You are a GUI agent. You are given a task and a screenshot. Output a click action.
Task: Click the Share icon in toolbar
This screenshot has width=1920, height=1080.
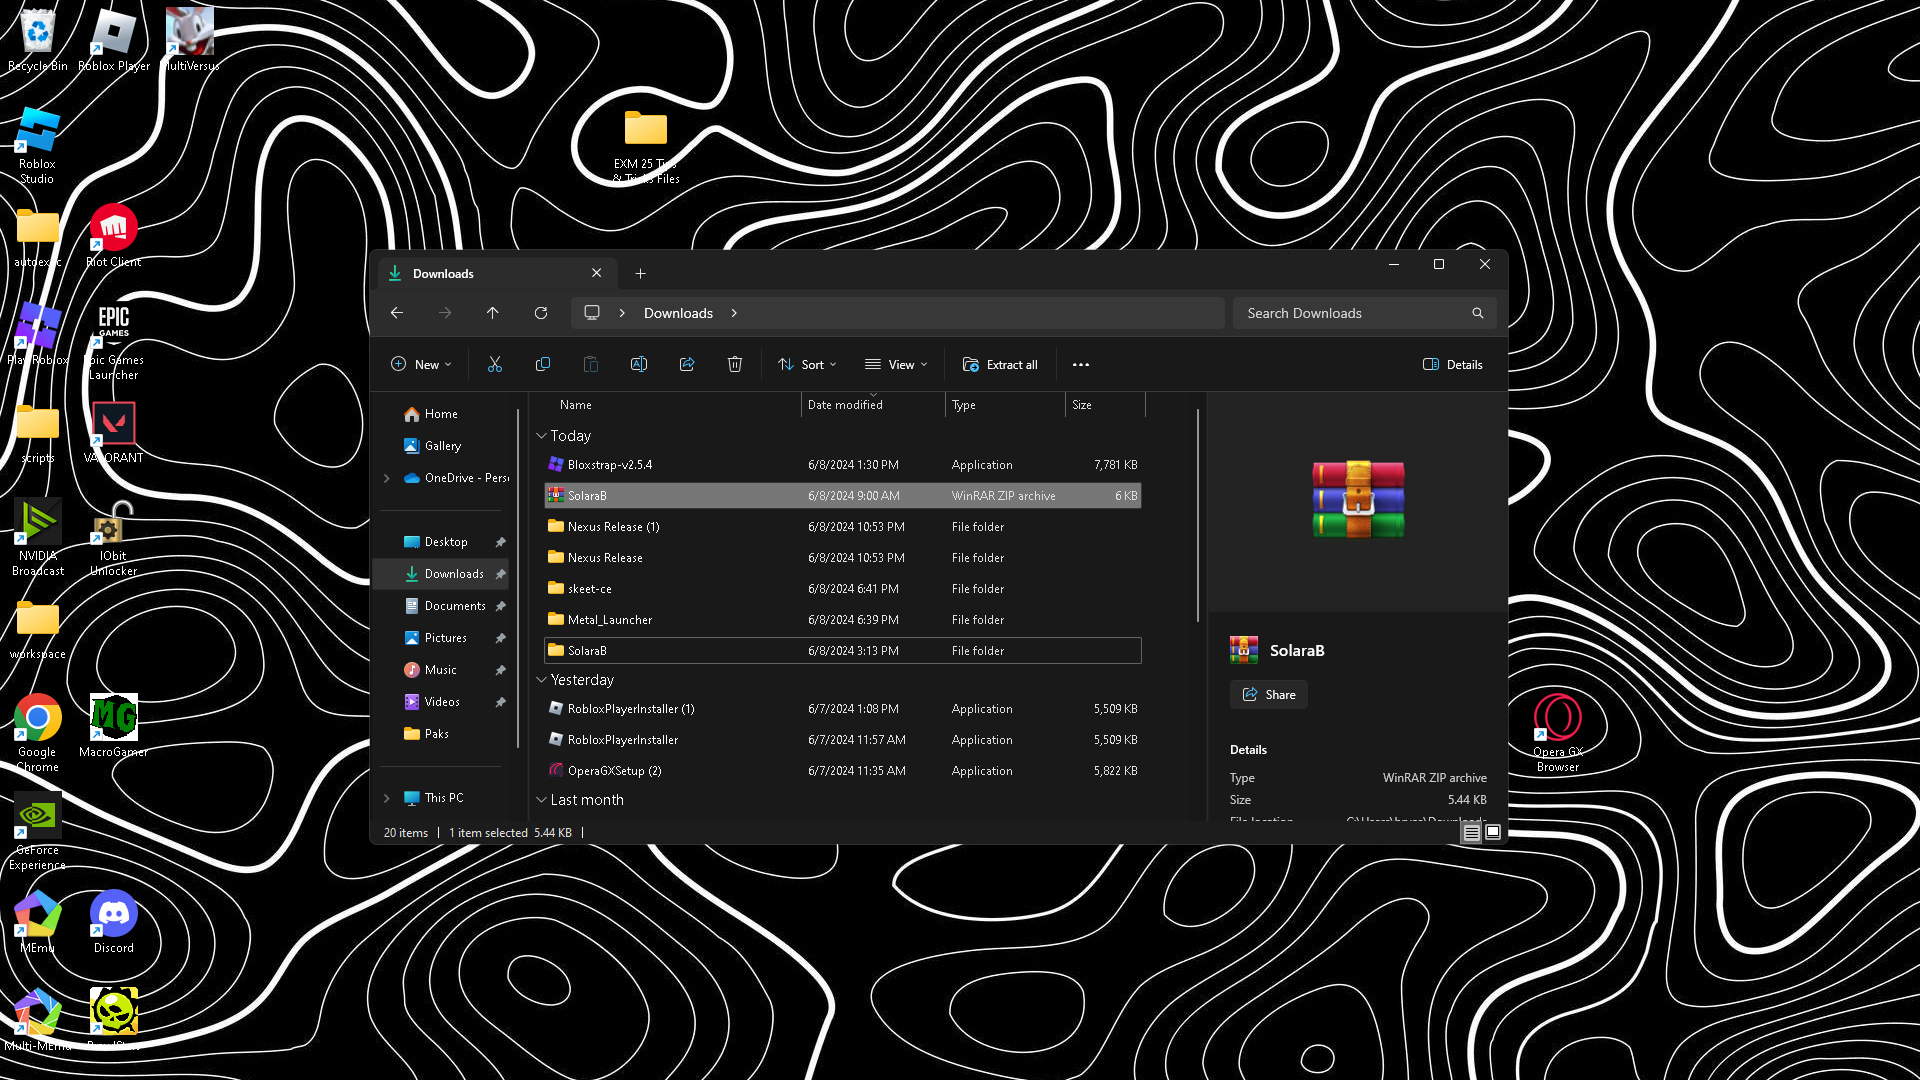click(x=687, y=365)
